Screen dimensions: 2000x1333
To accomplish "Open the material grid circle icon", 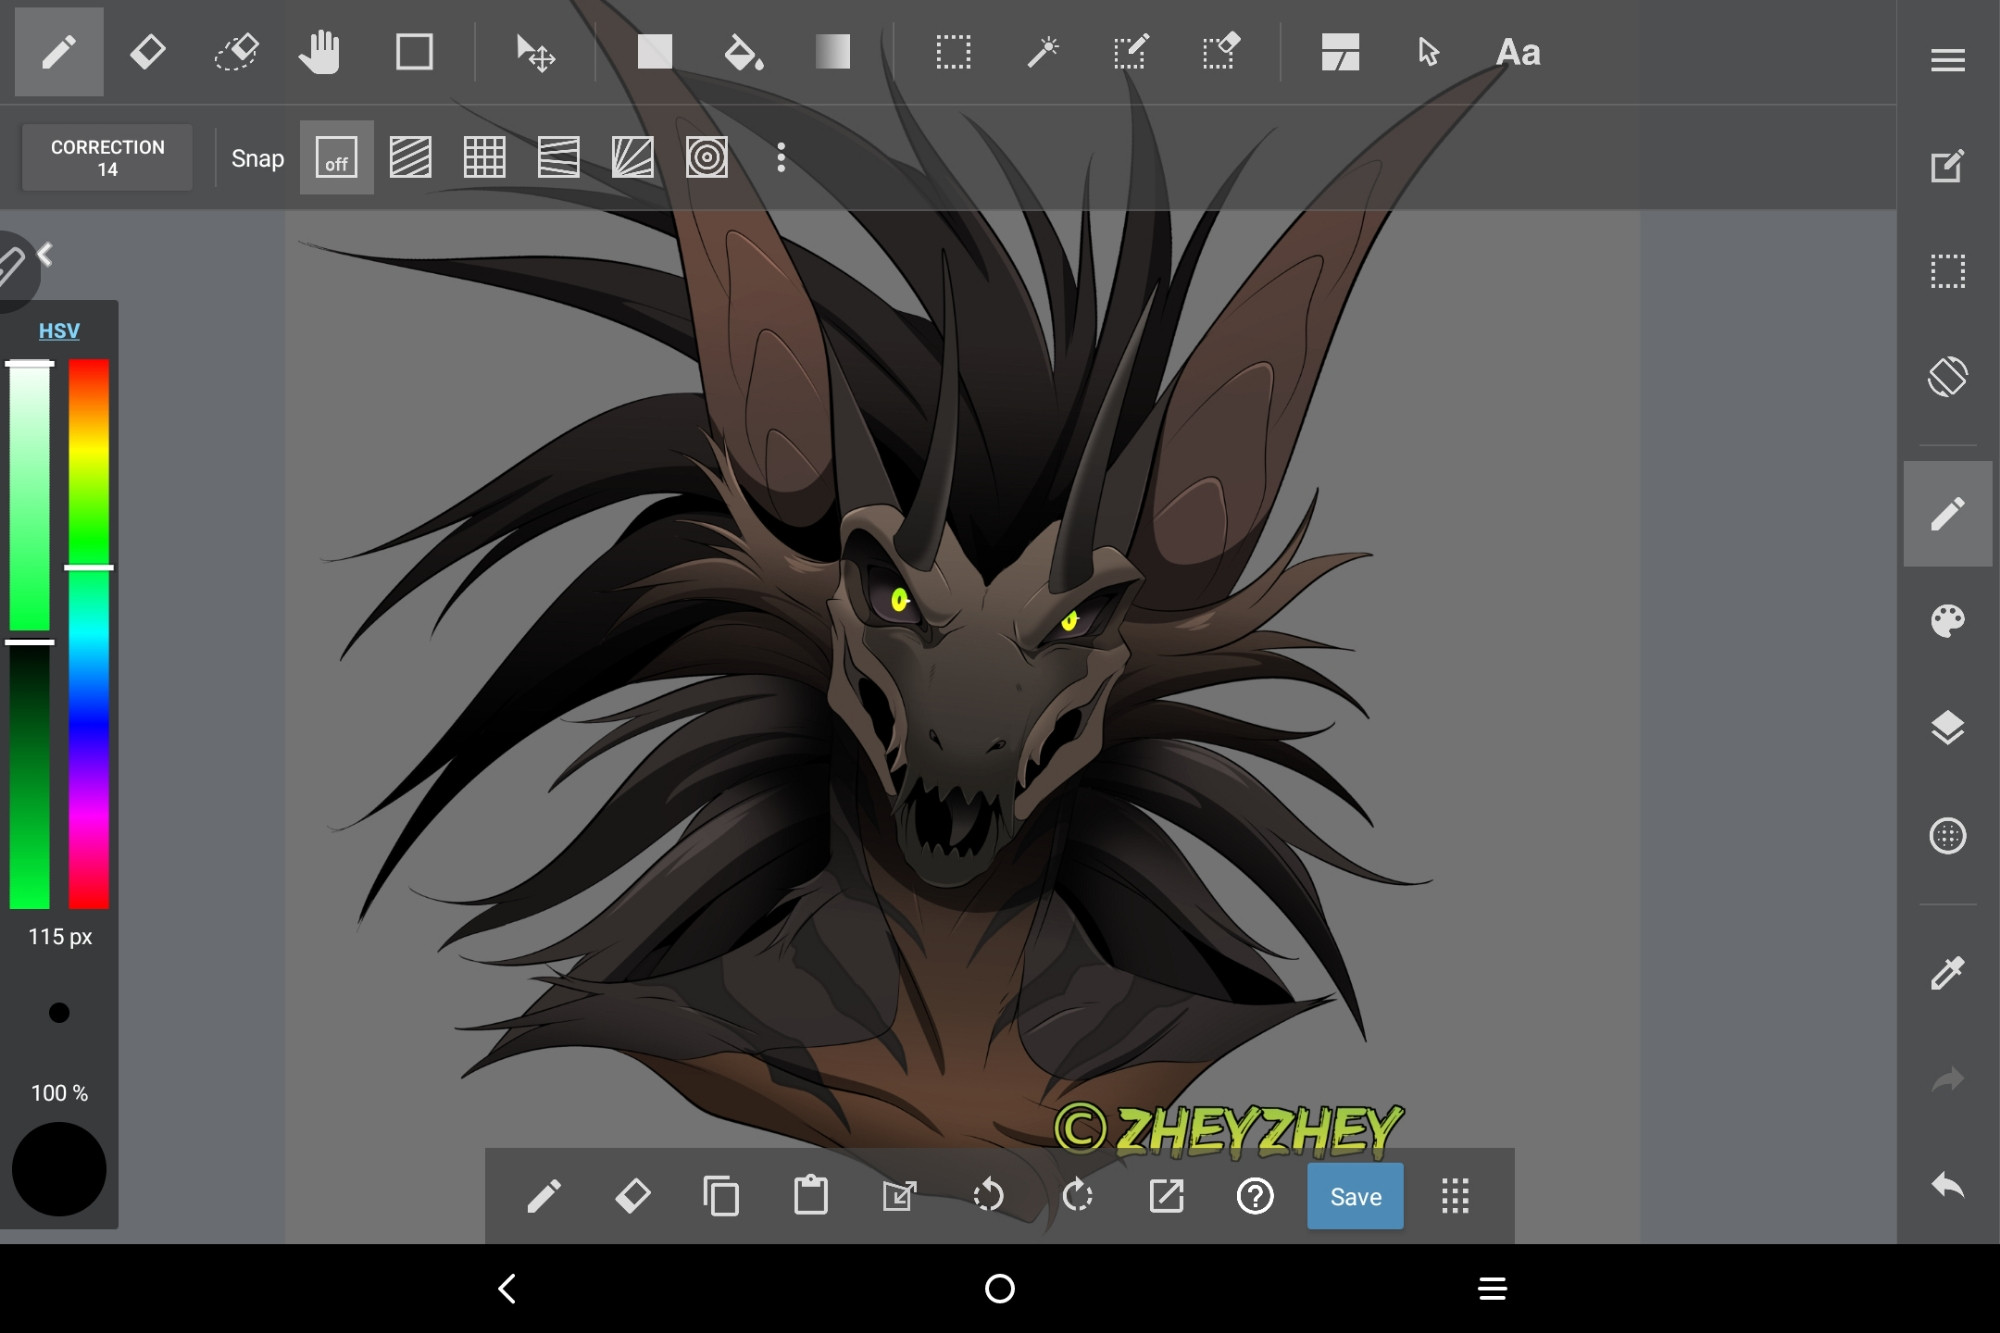I will coord(1948,835).
